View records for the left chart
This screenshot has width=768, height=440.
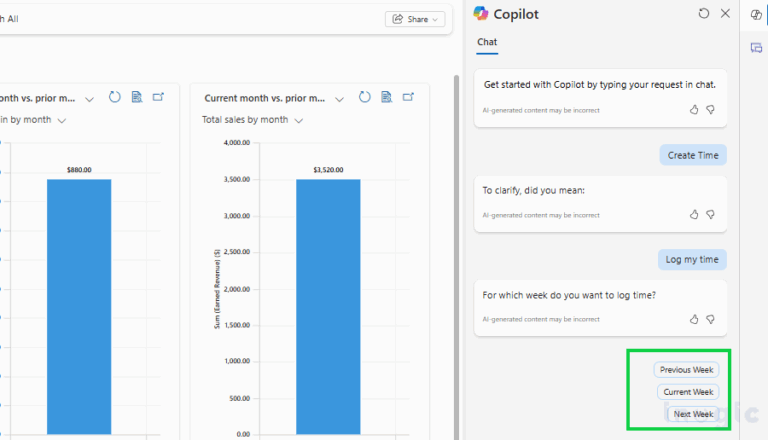tap(137, 97)
